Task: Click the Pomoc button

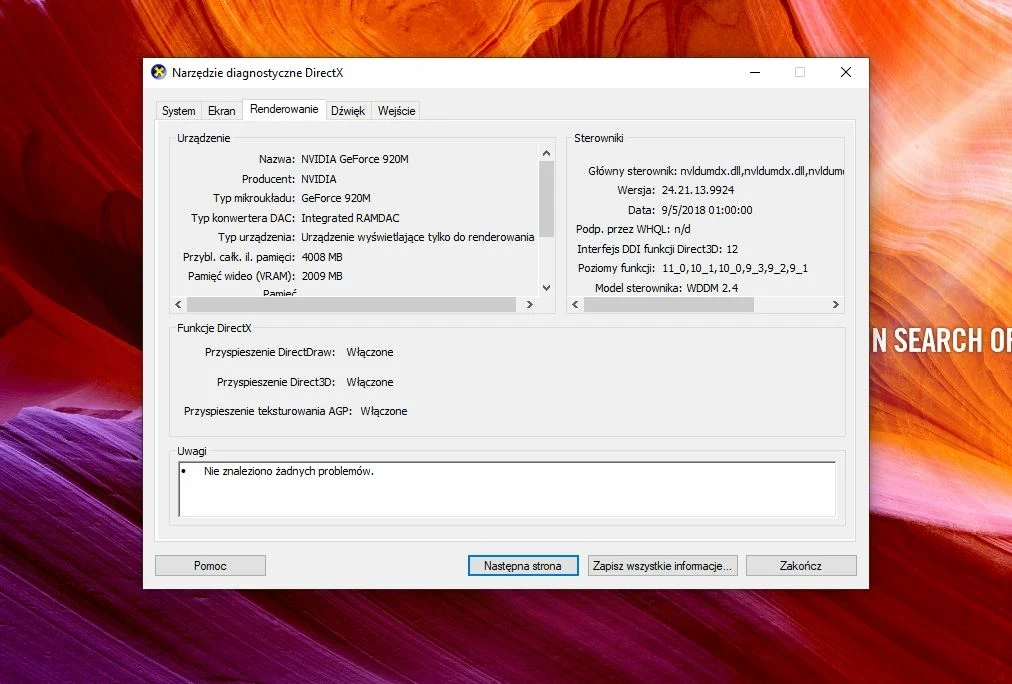Action: tap(210, 566)
